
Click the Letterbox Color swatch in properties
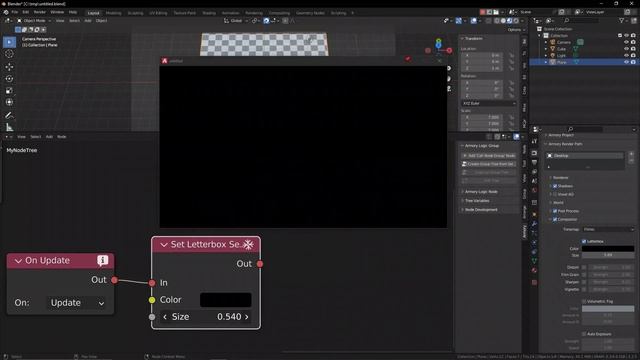608,248
